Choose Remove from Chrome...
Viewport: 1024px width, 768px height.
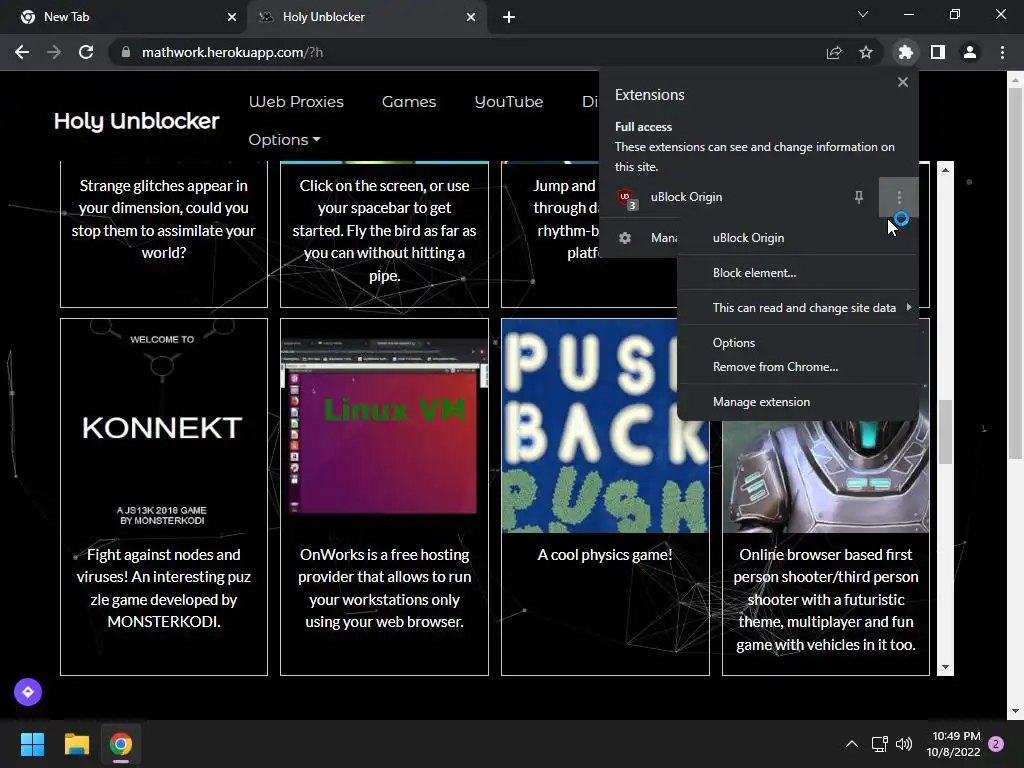tap(797, 367)
